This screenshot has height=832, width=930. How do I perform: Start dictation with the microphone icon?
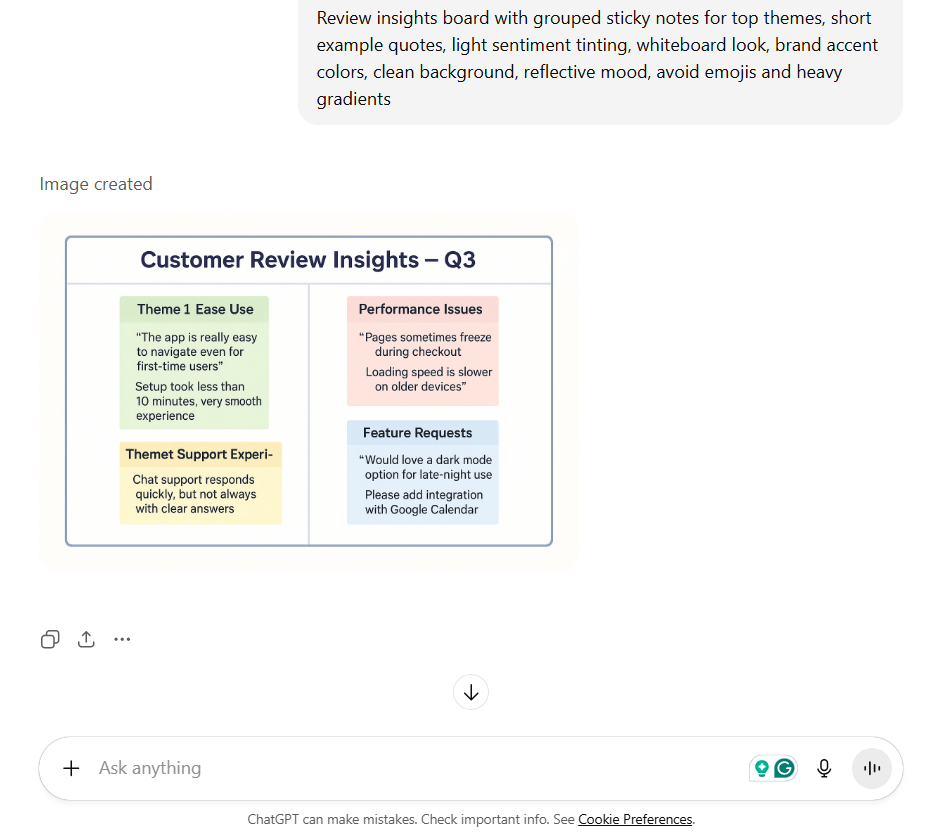824,768
